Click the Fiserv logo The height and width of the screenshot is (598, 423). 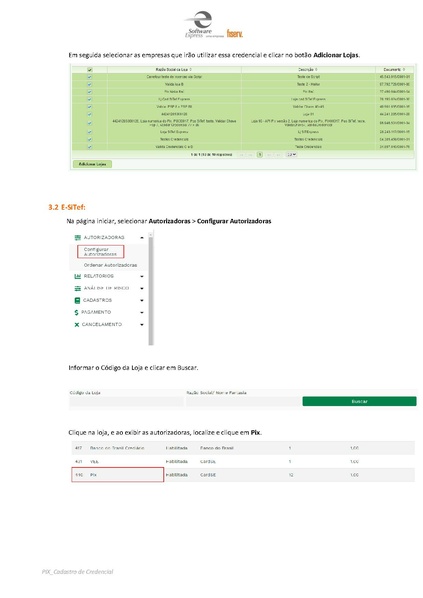[x=235, y=34]
